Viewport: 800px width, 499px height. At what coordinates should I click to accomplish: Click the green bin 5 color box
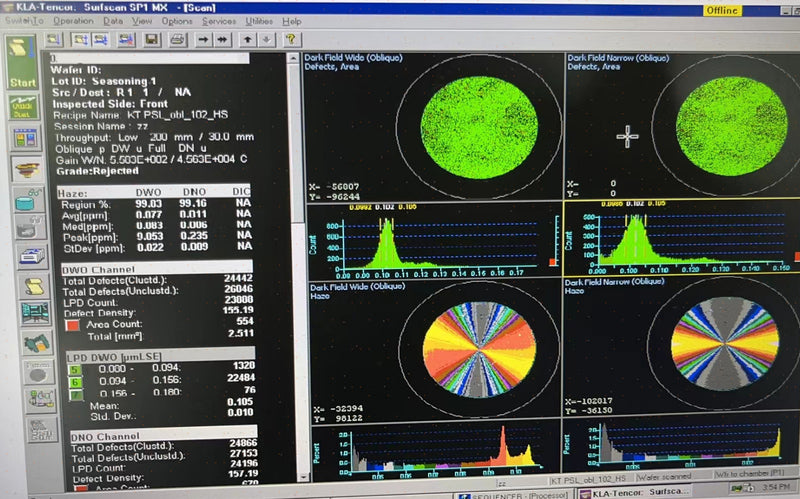tap(74, 370)
